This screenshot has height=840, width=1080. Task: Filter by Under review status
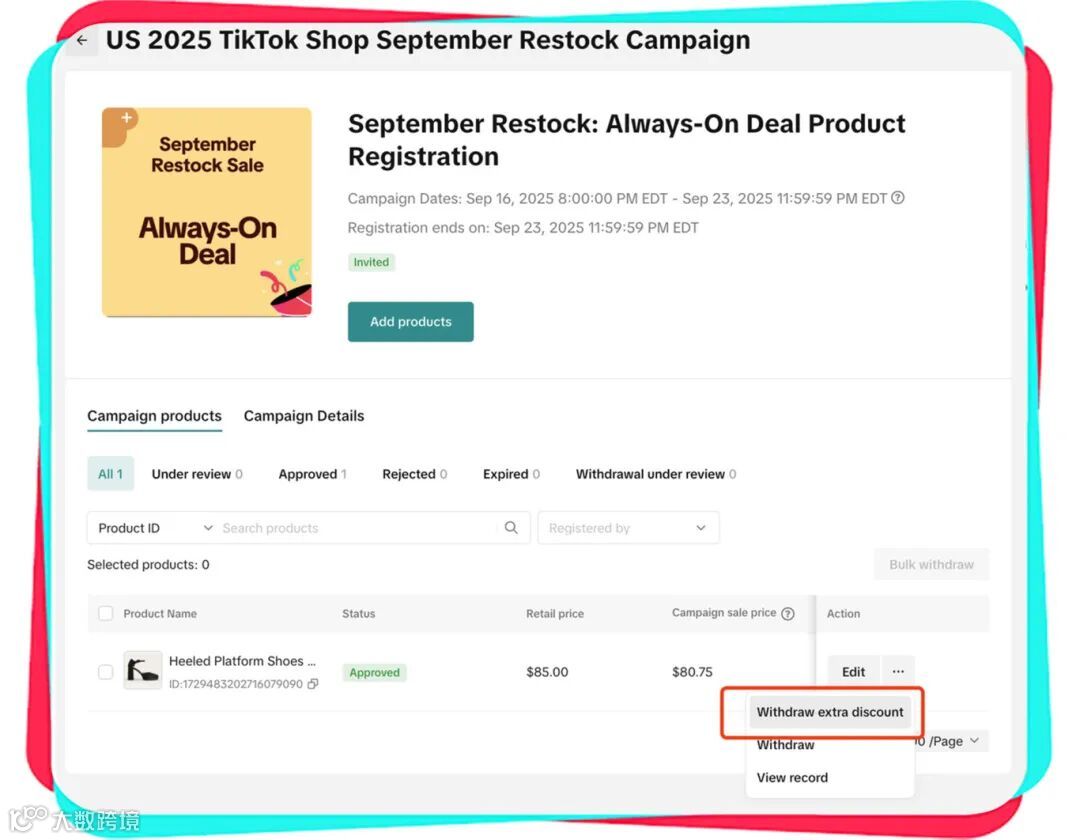click(197, 474)
